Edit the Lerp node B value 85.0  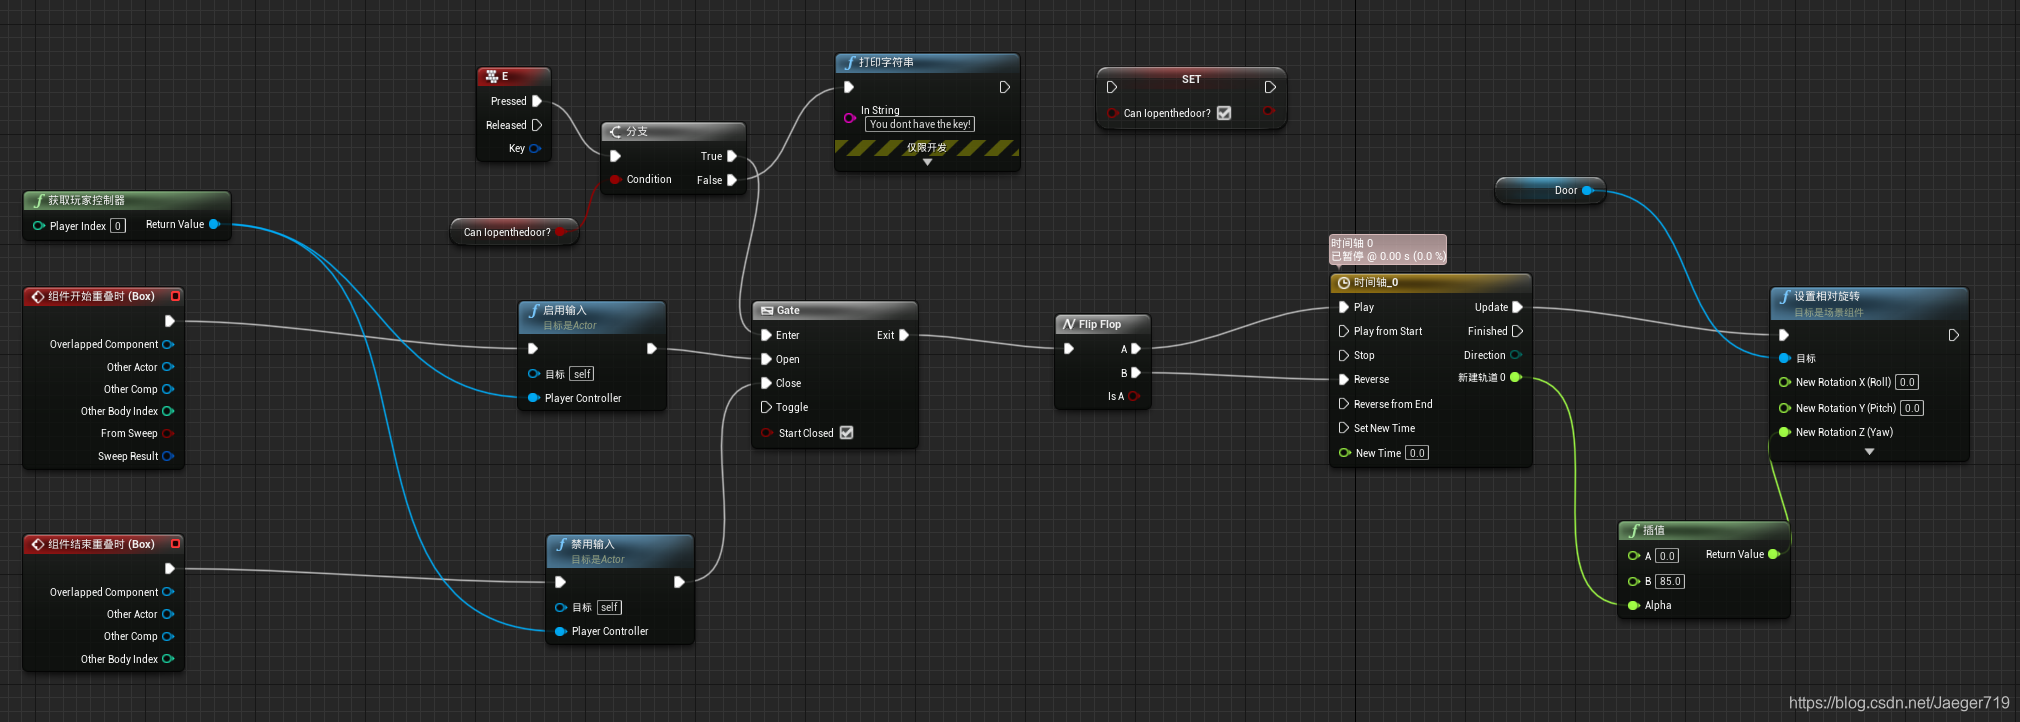1670,581
